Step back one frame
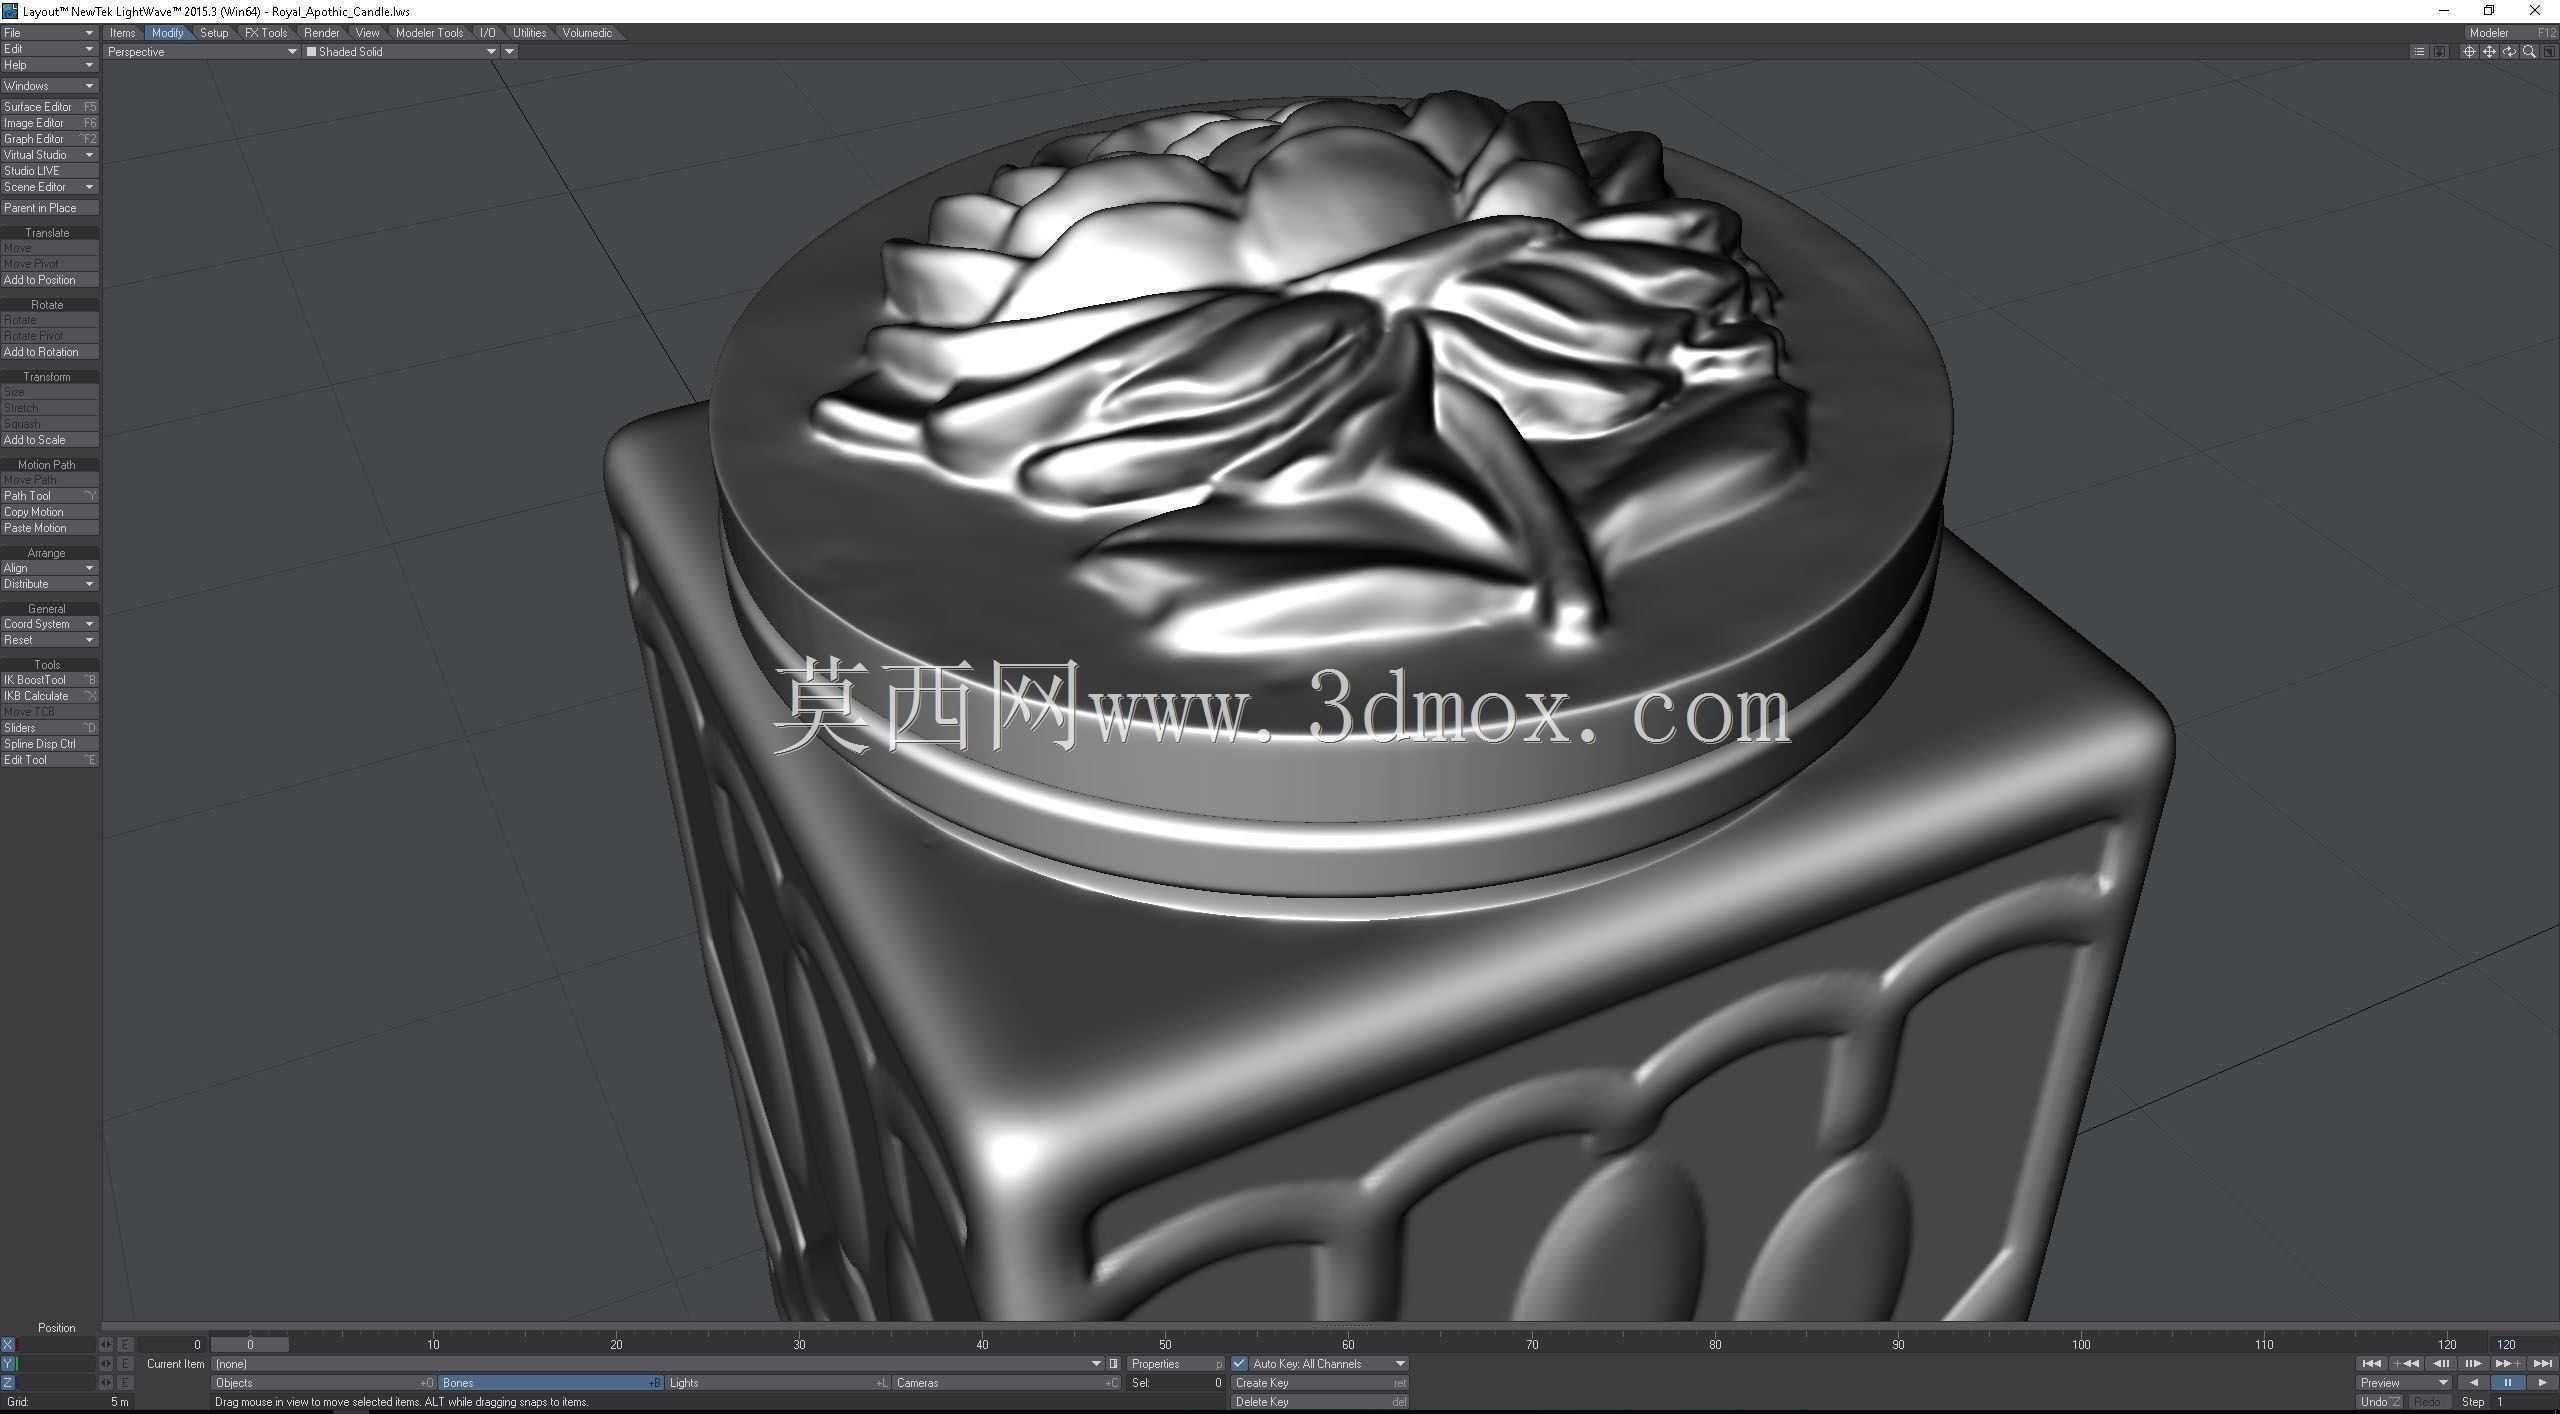This screenshot has height=1414, width=2560. (x=2441, y=1364)
